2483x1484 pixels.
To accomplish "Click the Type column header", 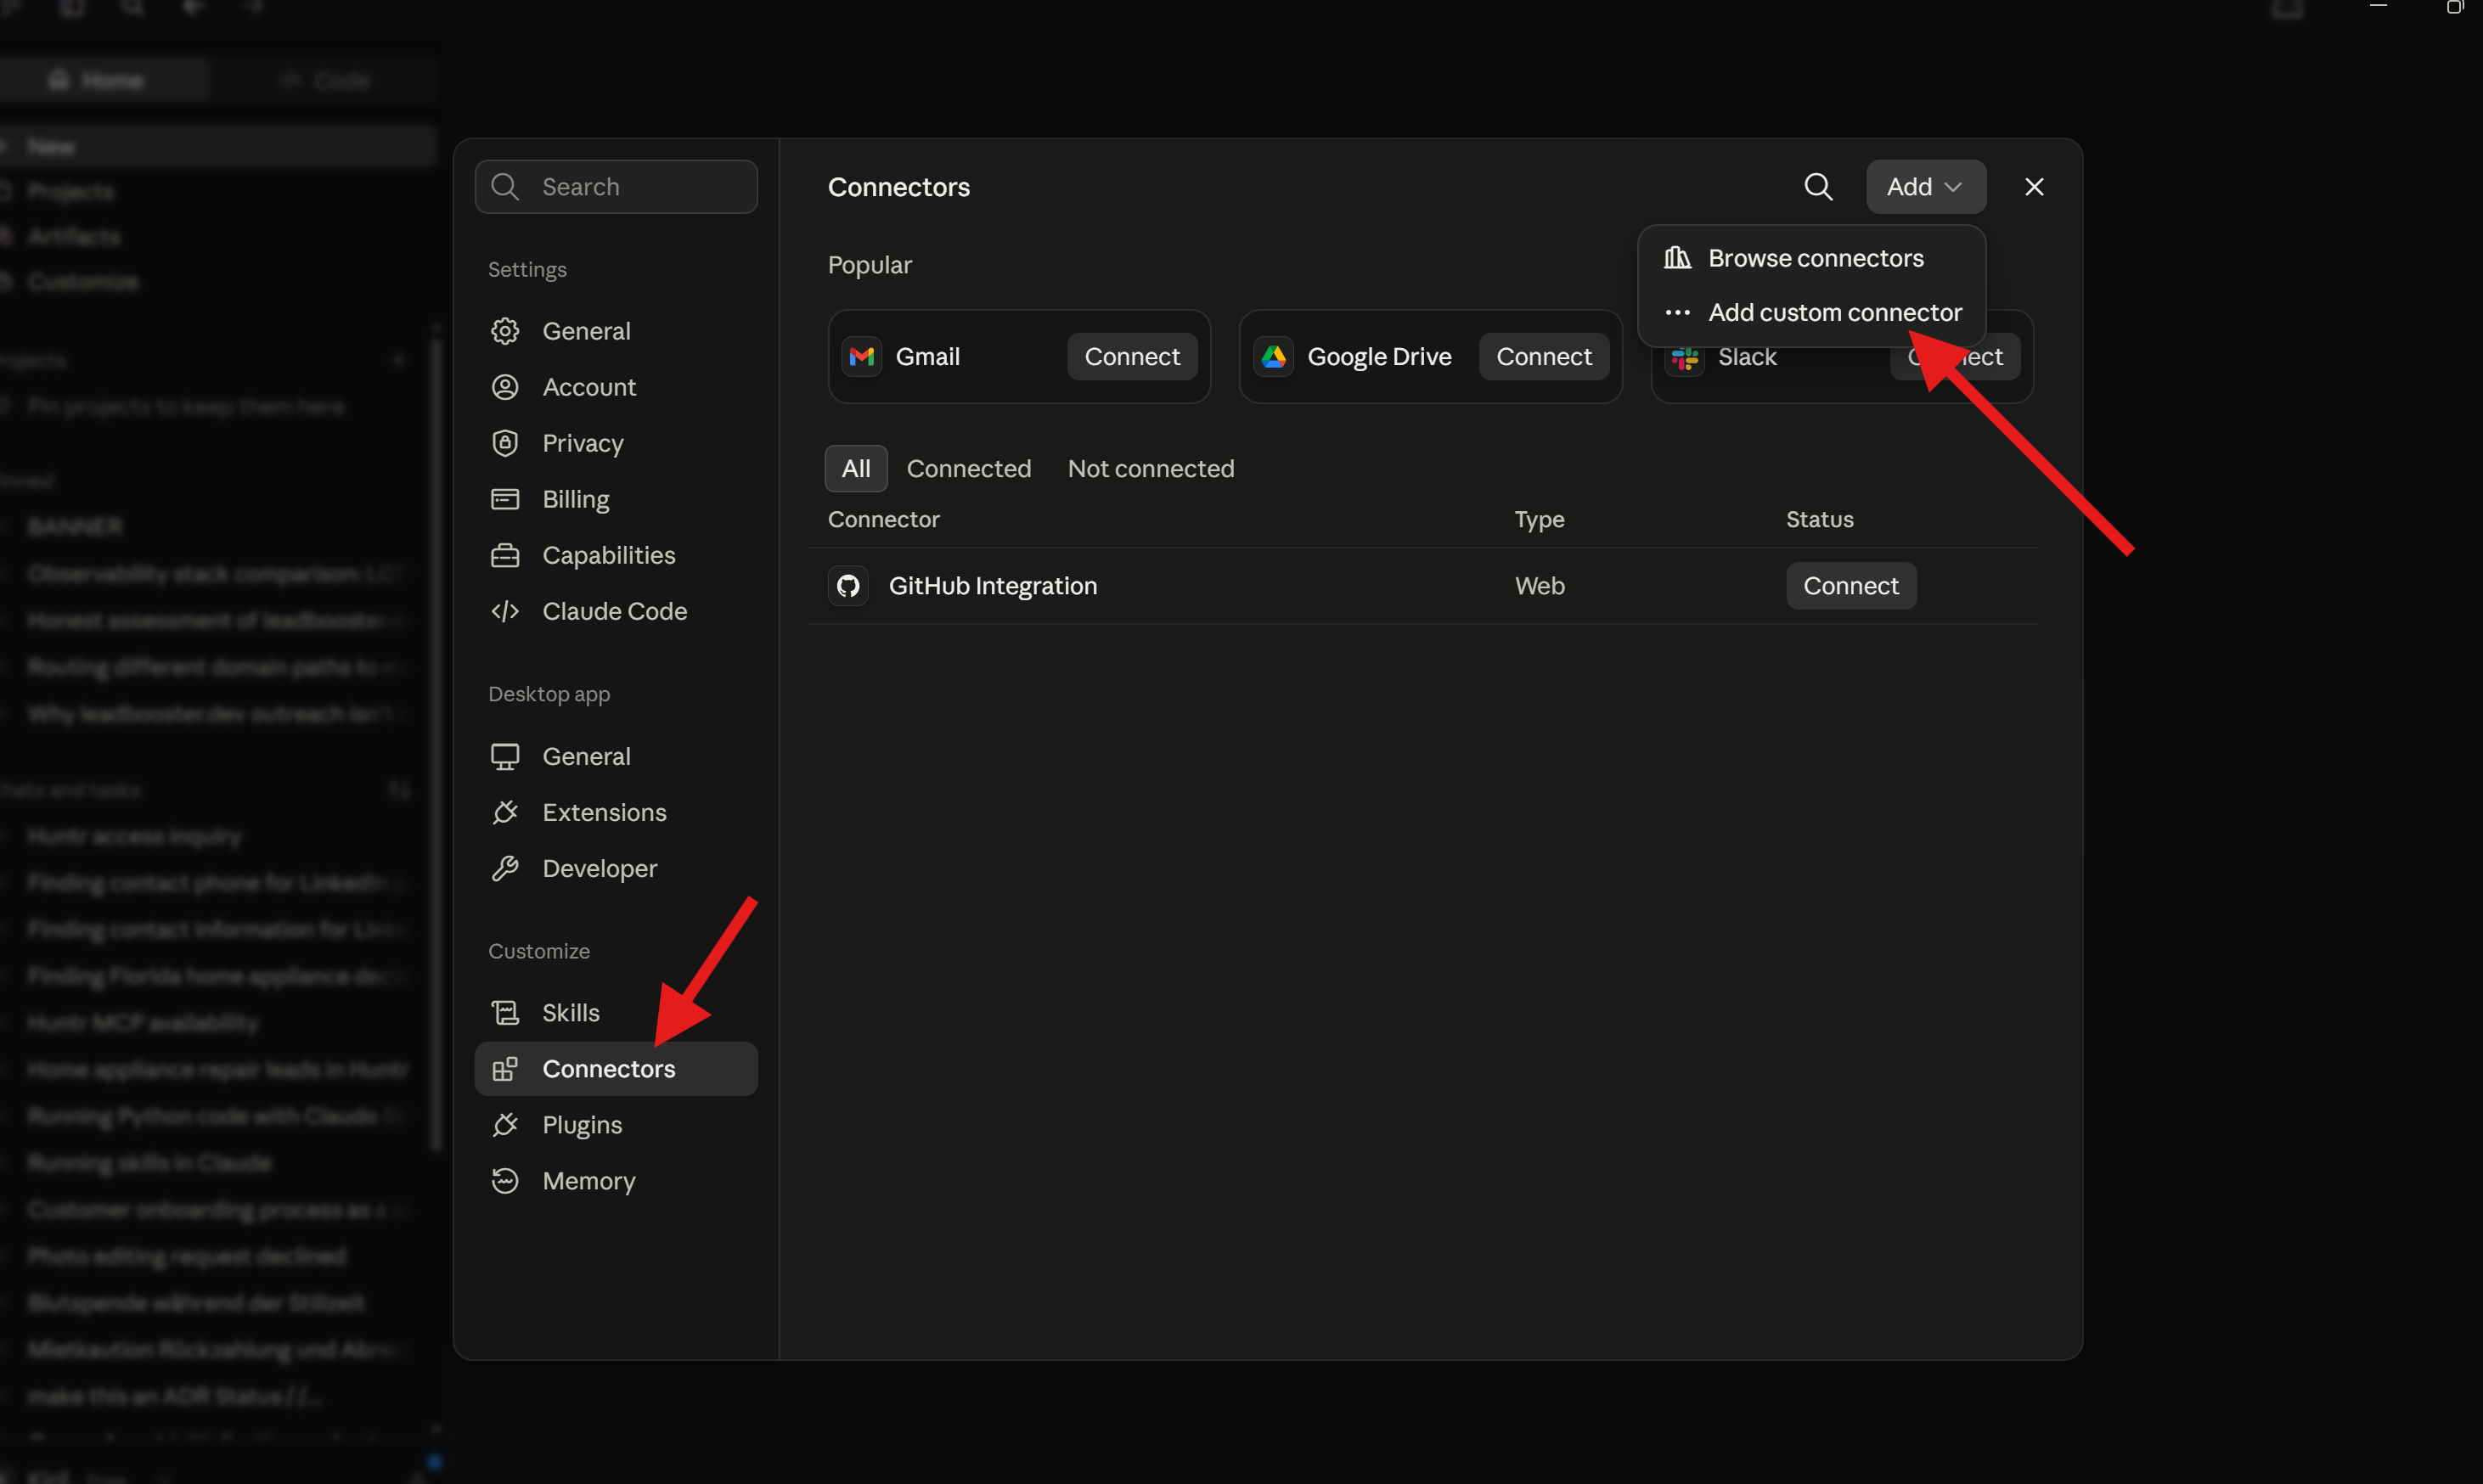I will pos(1539,520).
